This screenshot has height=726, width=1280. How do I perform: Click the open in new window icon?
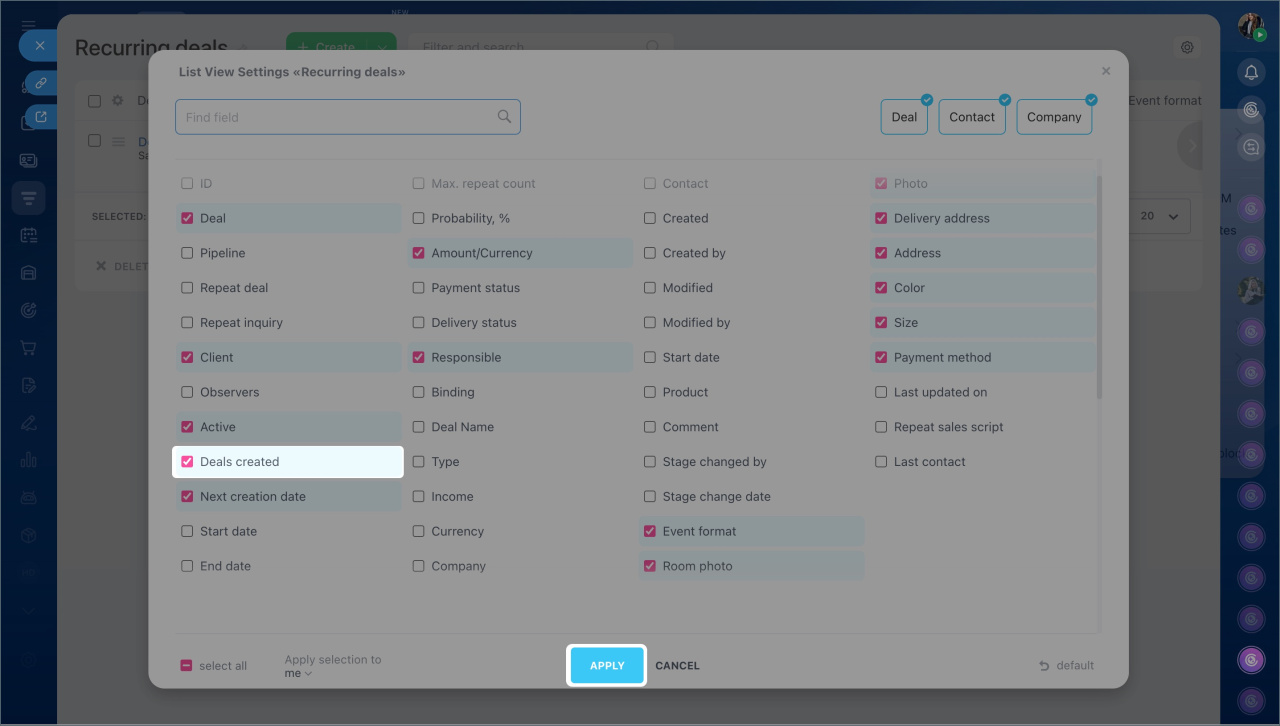(41, 117)
